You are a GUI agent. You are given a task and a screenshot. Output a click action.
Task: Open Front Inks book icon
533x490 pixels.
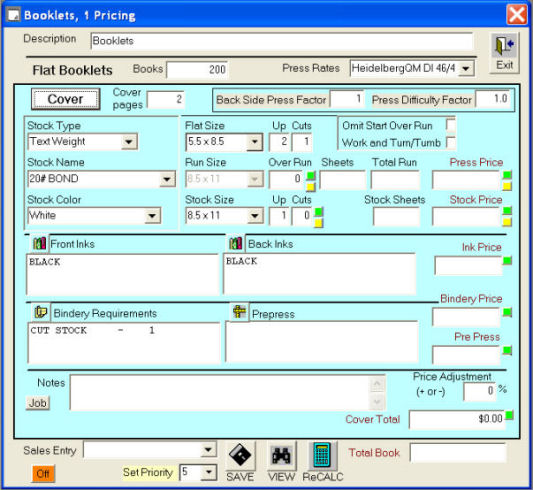click(39, 244)
